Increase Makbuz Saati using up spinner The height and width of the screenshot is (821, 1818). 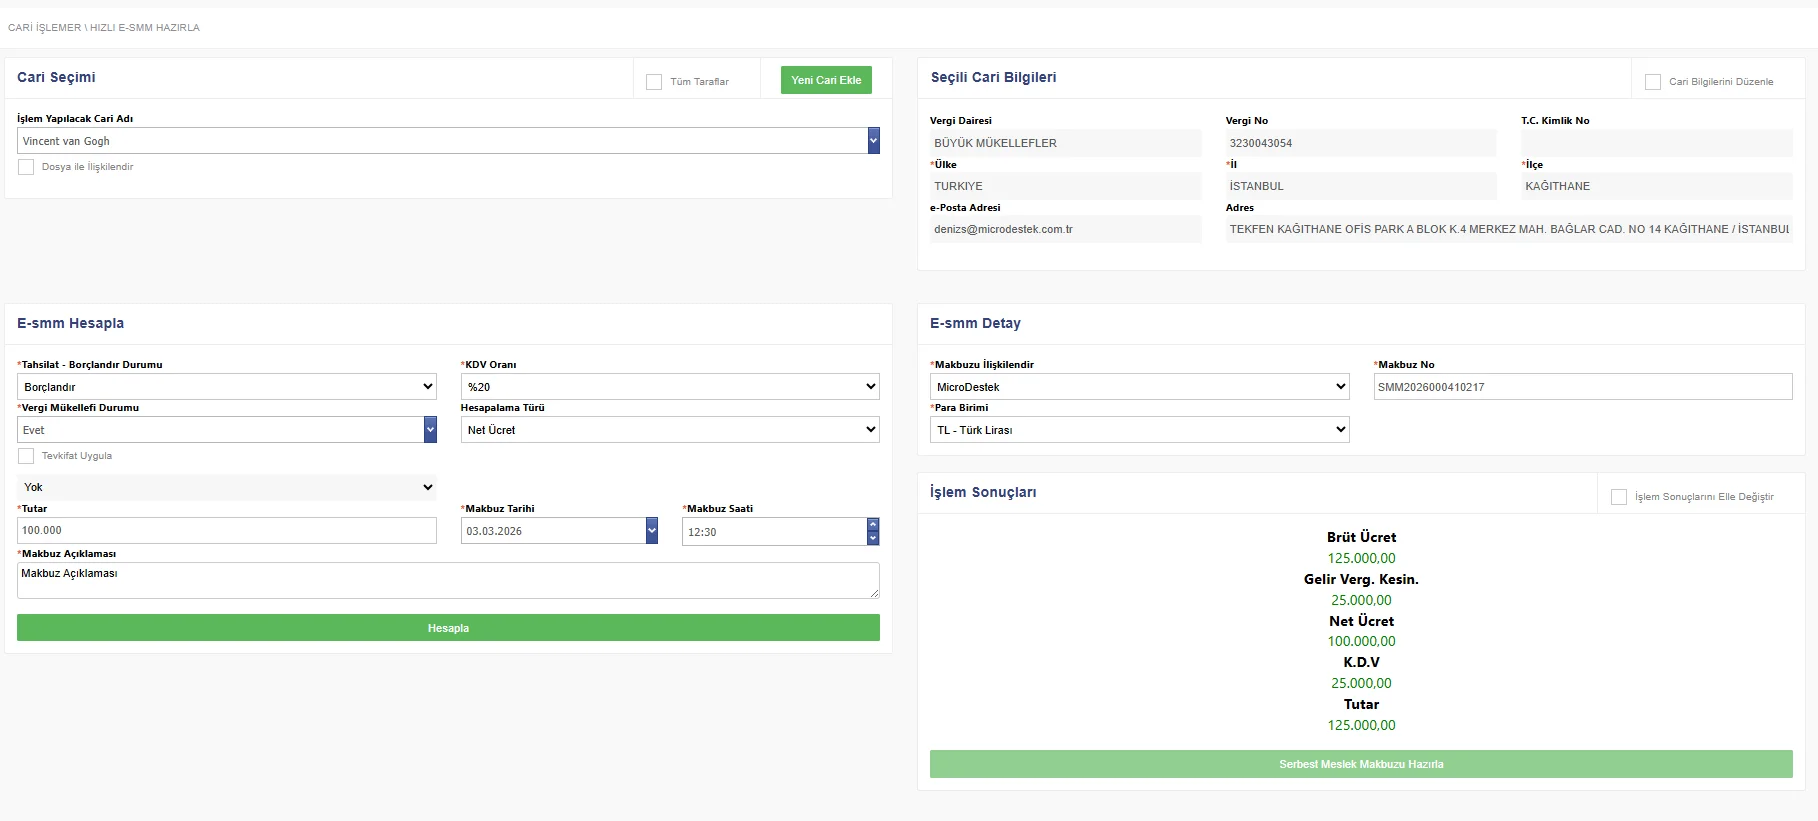873,525
